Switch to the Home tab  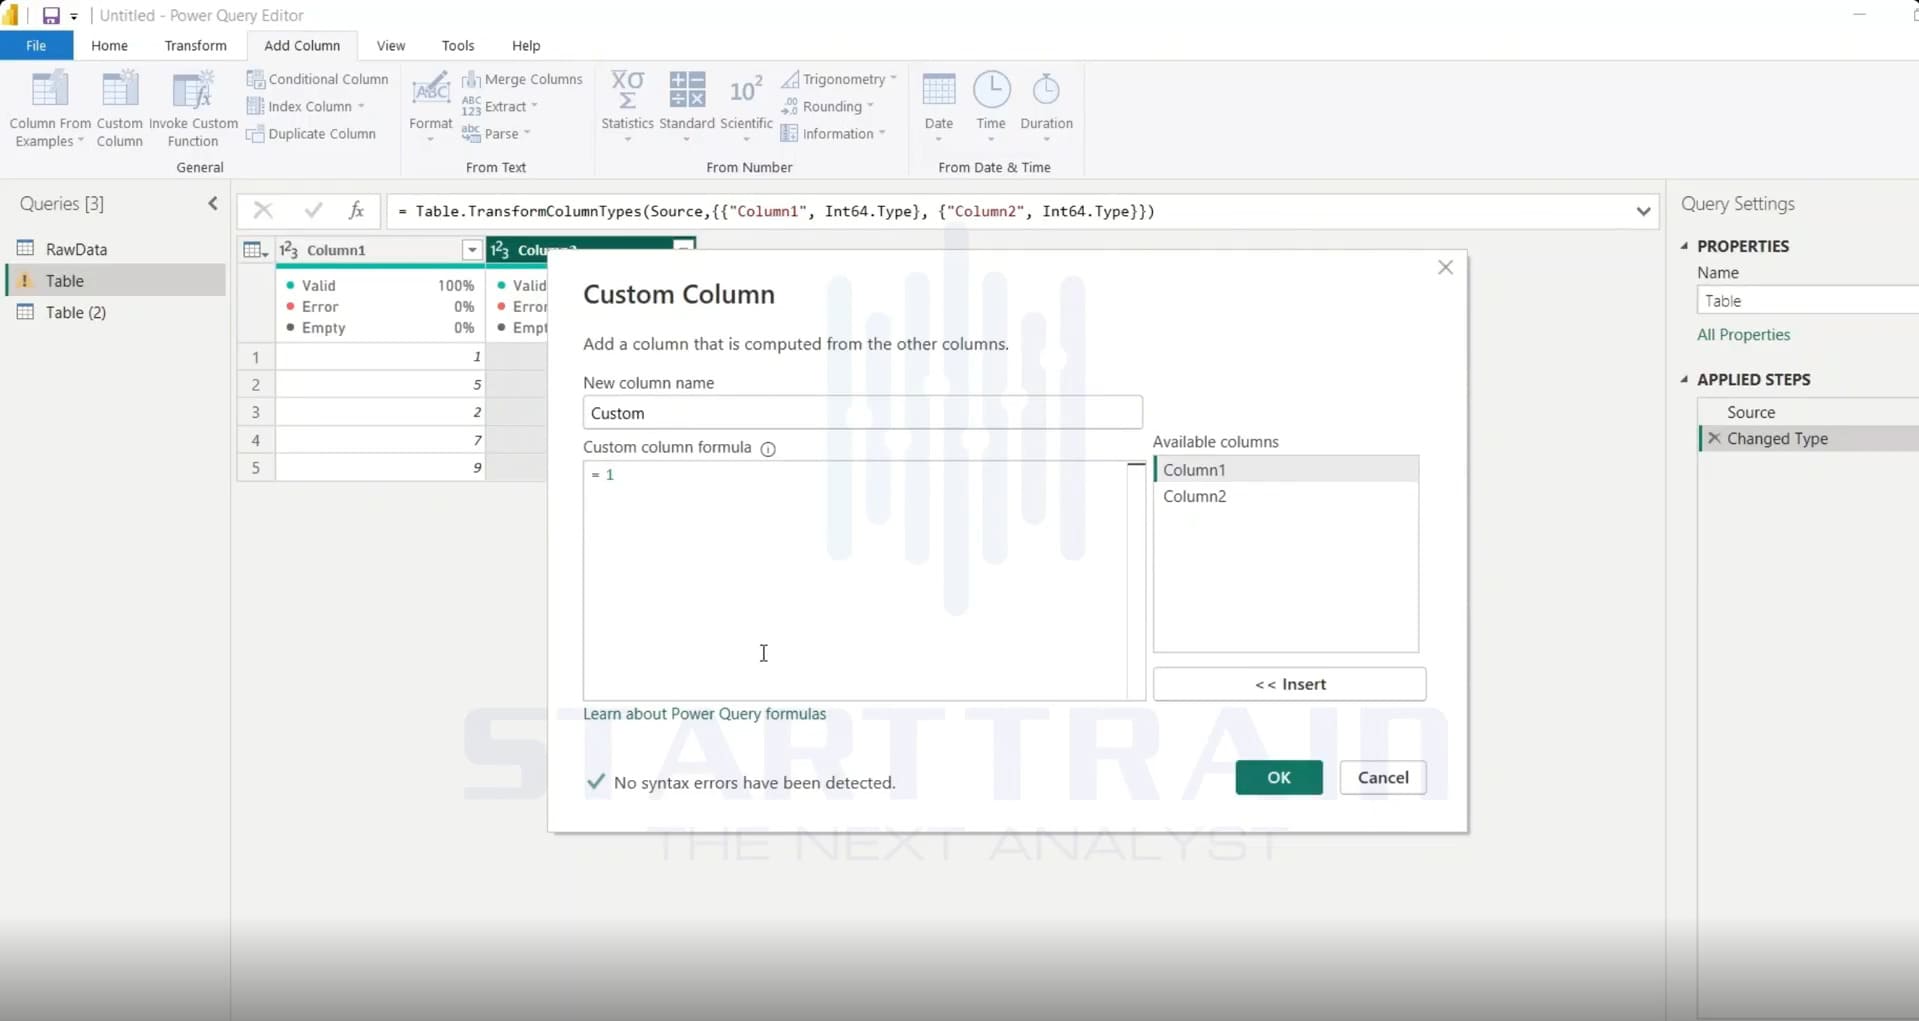(109, 45)
